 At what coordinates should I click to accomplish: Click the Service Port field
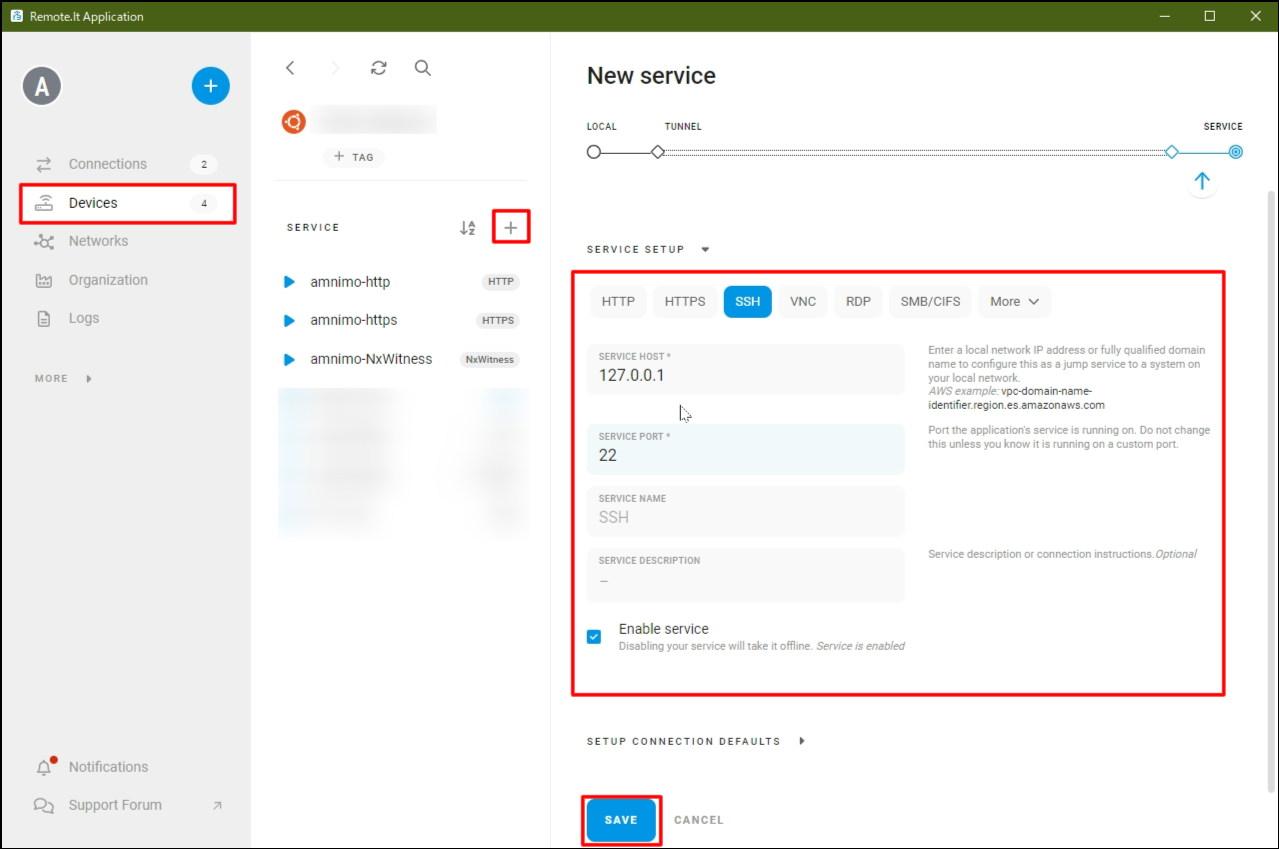pyautogui.click(x=746, y=449)
